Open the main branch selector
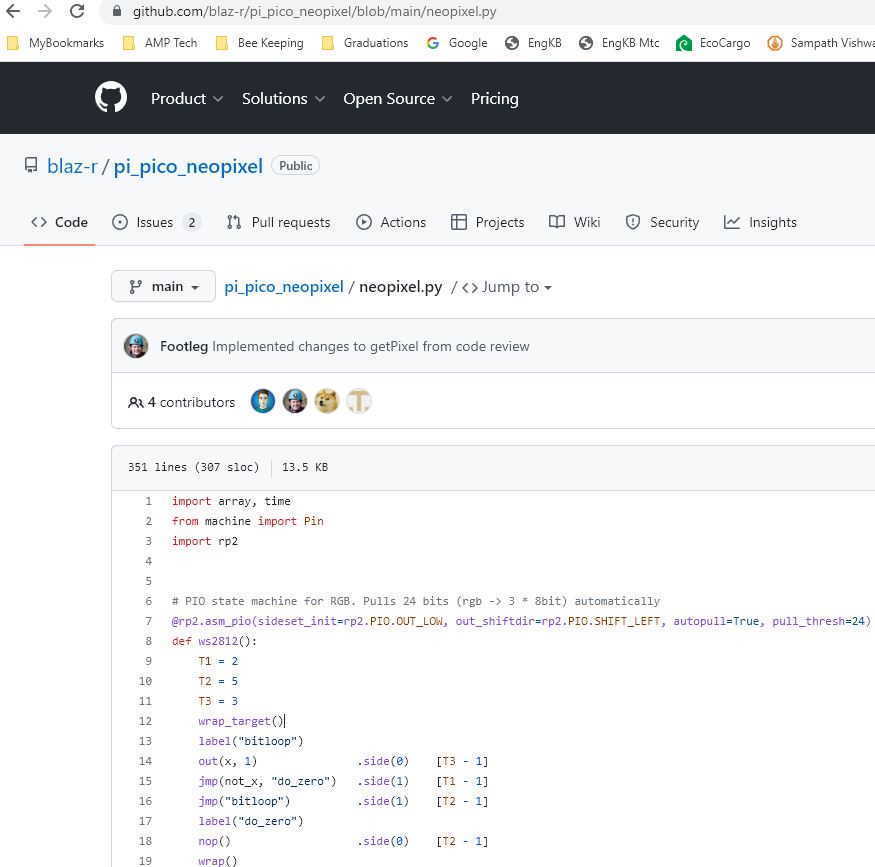The width and height of the screenshot is (875, 867). pyautogui.click(x=163, y=287)
